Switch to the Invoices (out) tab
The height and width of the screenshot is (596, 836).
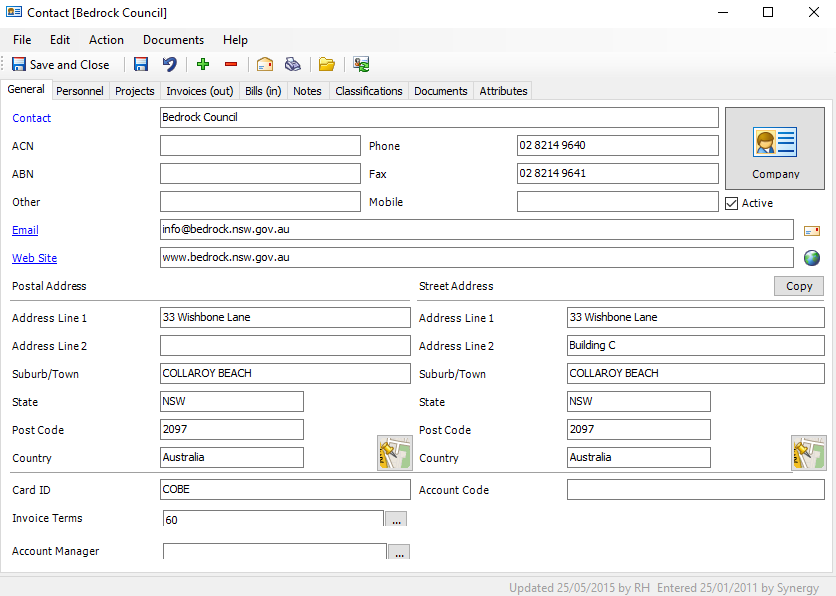tap(200, 91)
